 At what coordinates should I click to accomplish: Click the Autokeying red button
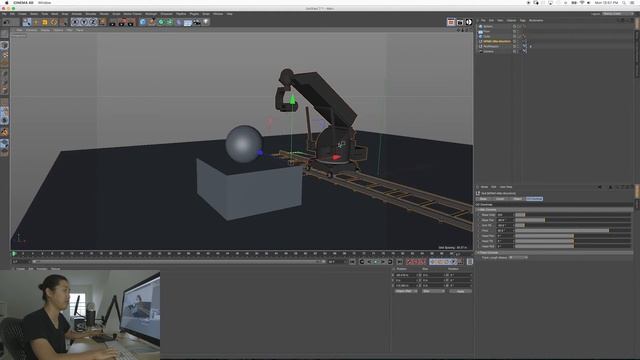click(x=417, y=262)
